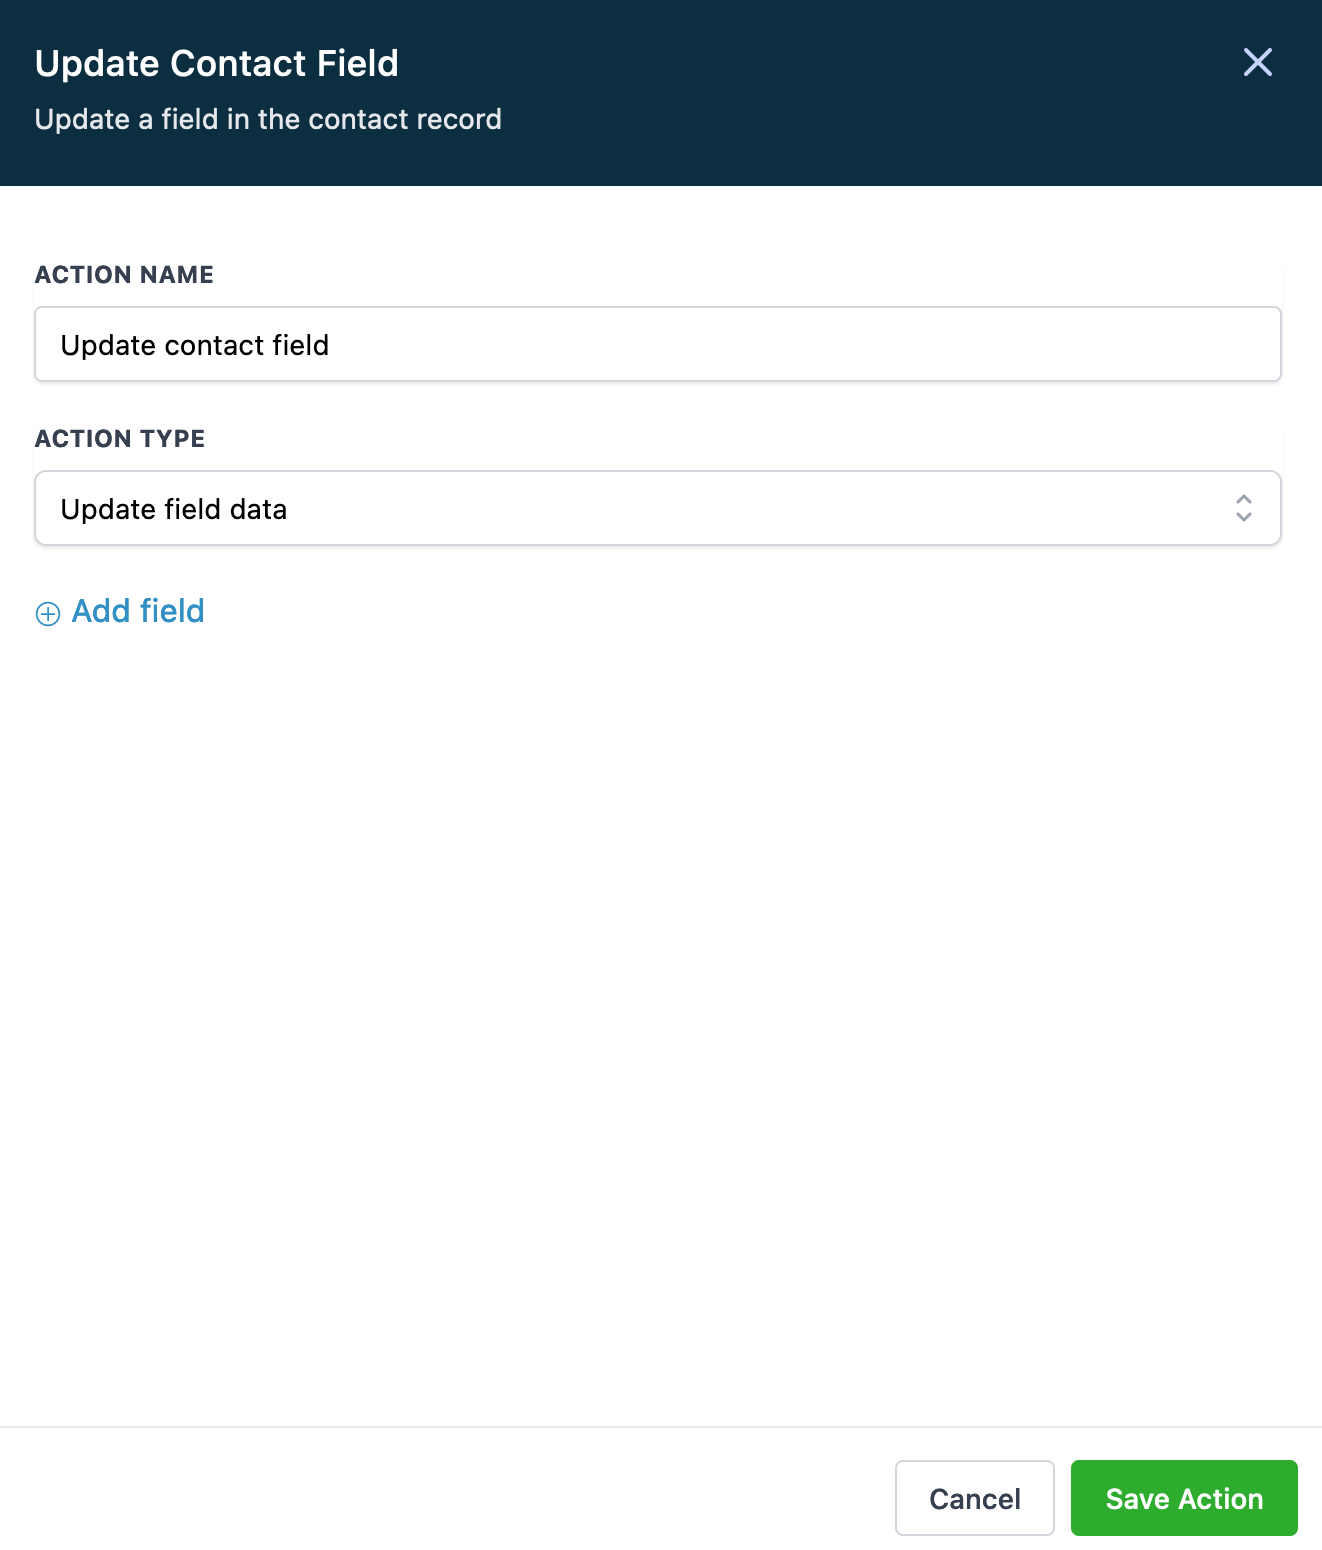
Task: Click the 'Update contact field' text in input
Action: tap(195, 345)
